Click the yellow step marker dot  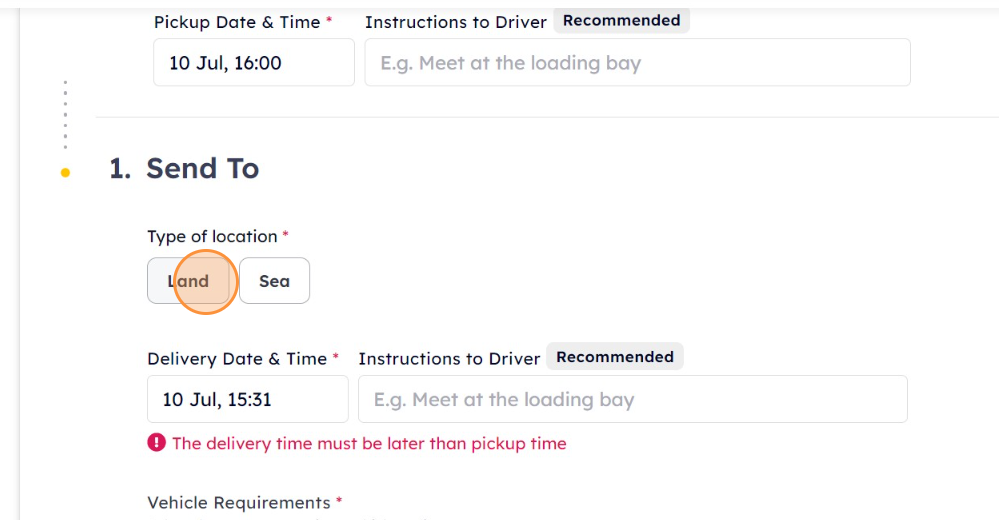(65, 172)
